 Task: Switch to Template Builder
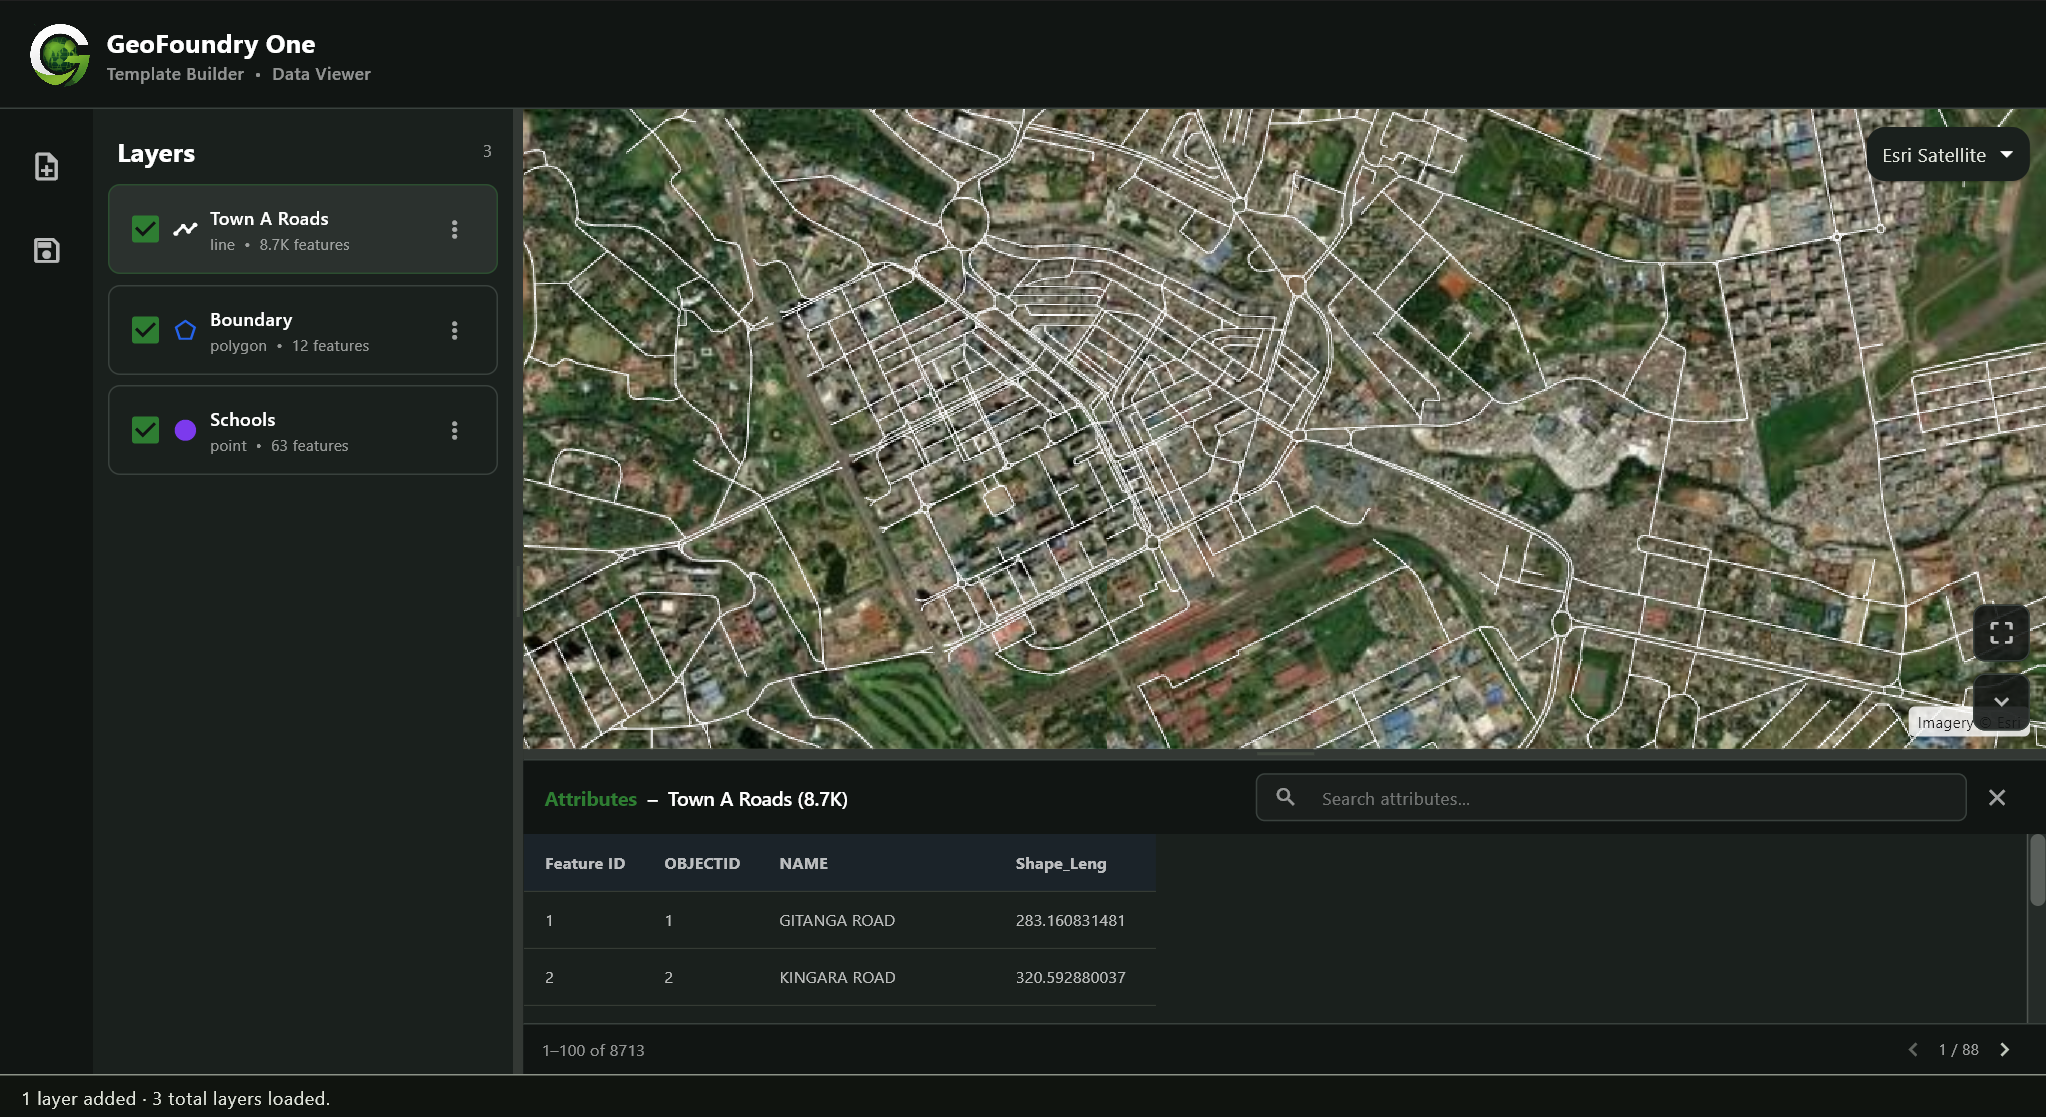pyautogui.click(x=175, y=74)
